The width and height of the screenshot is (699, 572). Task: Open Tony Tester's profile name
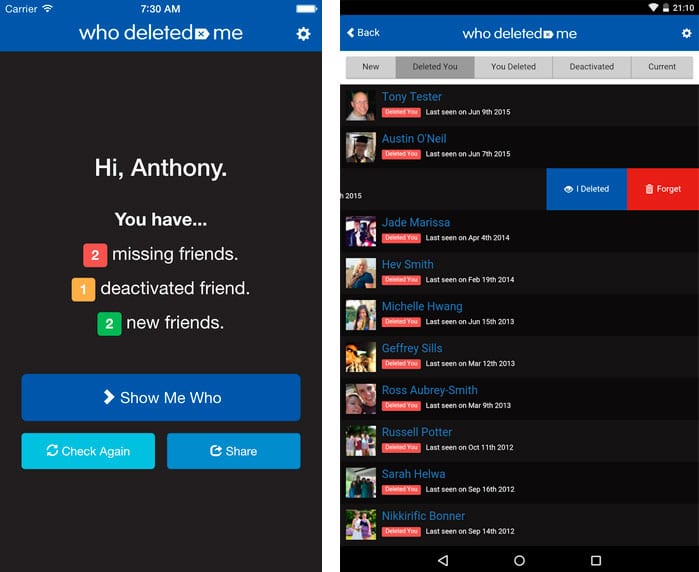[411, 97]
